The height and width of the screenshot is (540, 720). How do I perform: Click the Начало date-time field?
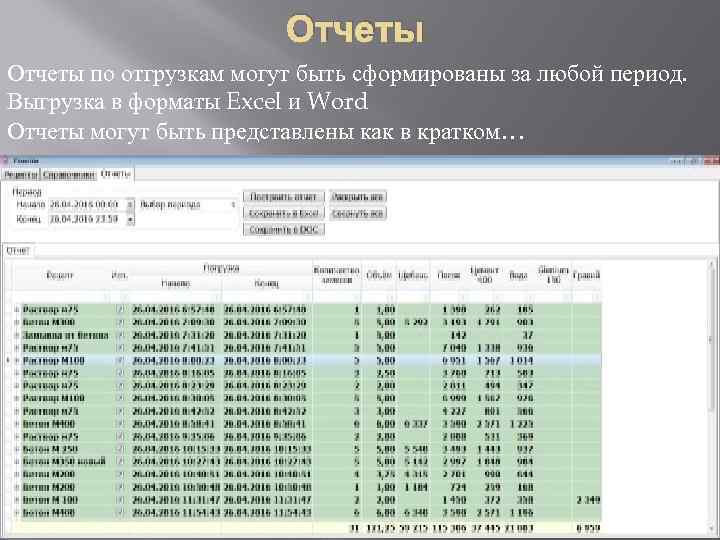tap(87, 204)
